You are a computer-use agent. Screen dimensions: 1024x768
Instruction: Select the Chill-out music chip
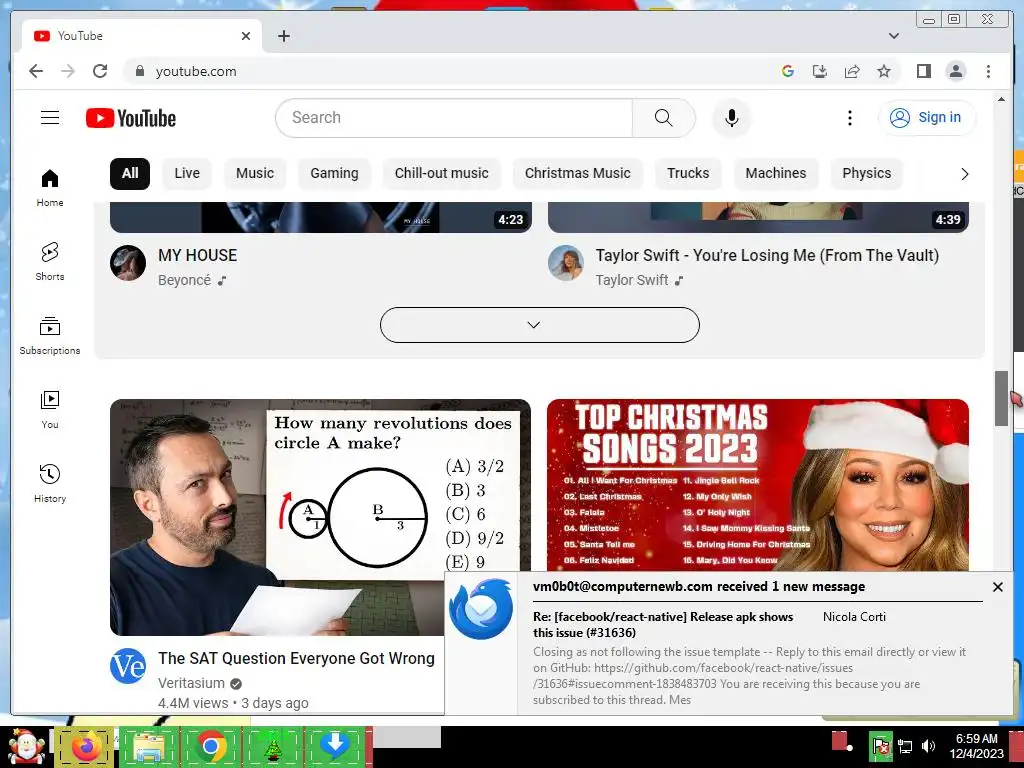(x=441, y=174)
